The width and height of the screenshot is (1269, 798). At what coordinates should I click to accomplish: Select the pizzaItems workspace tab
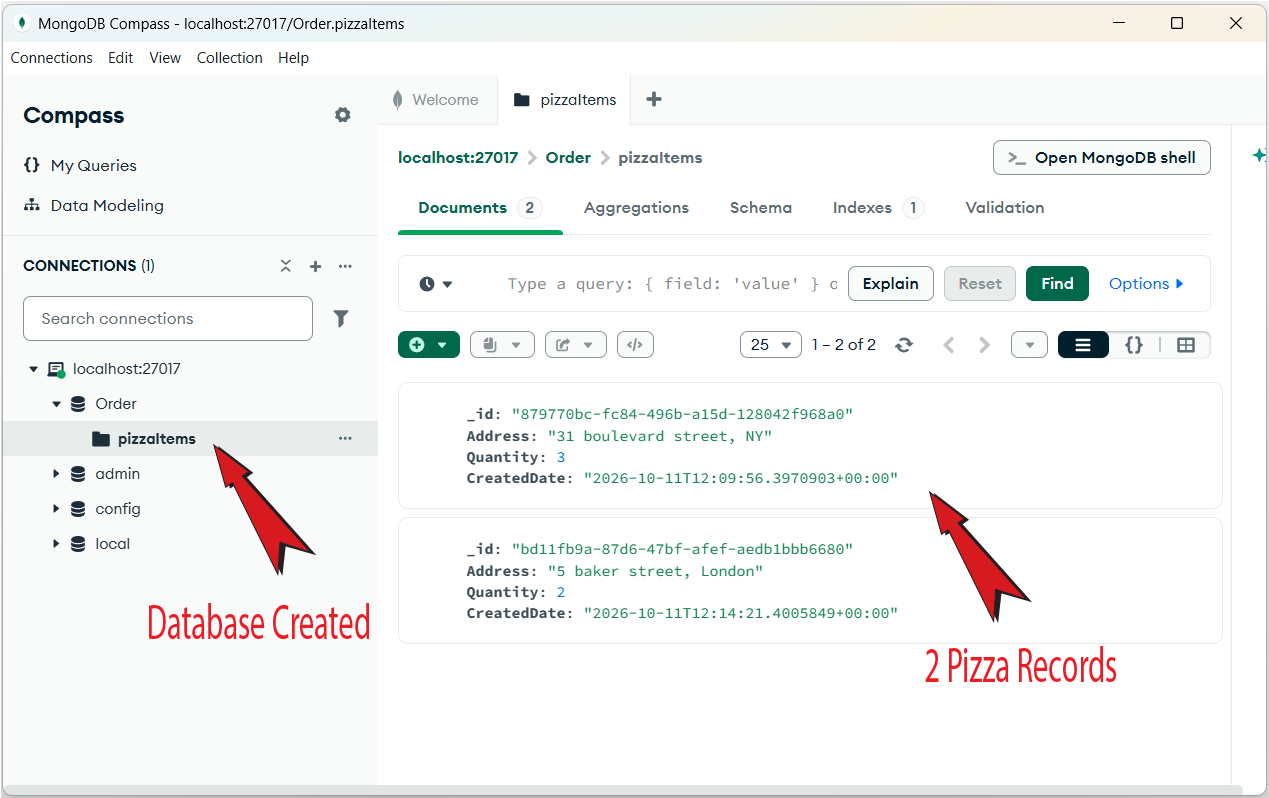(565, 100)
